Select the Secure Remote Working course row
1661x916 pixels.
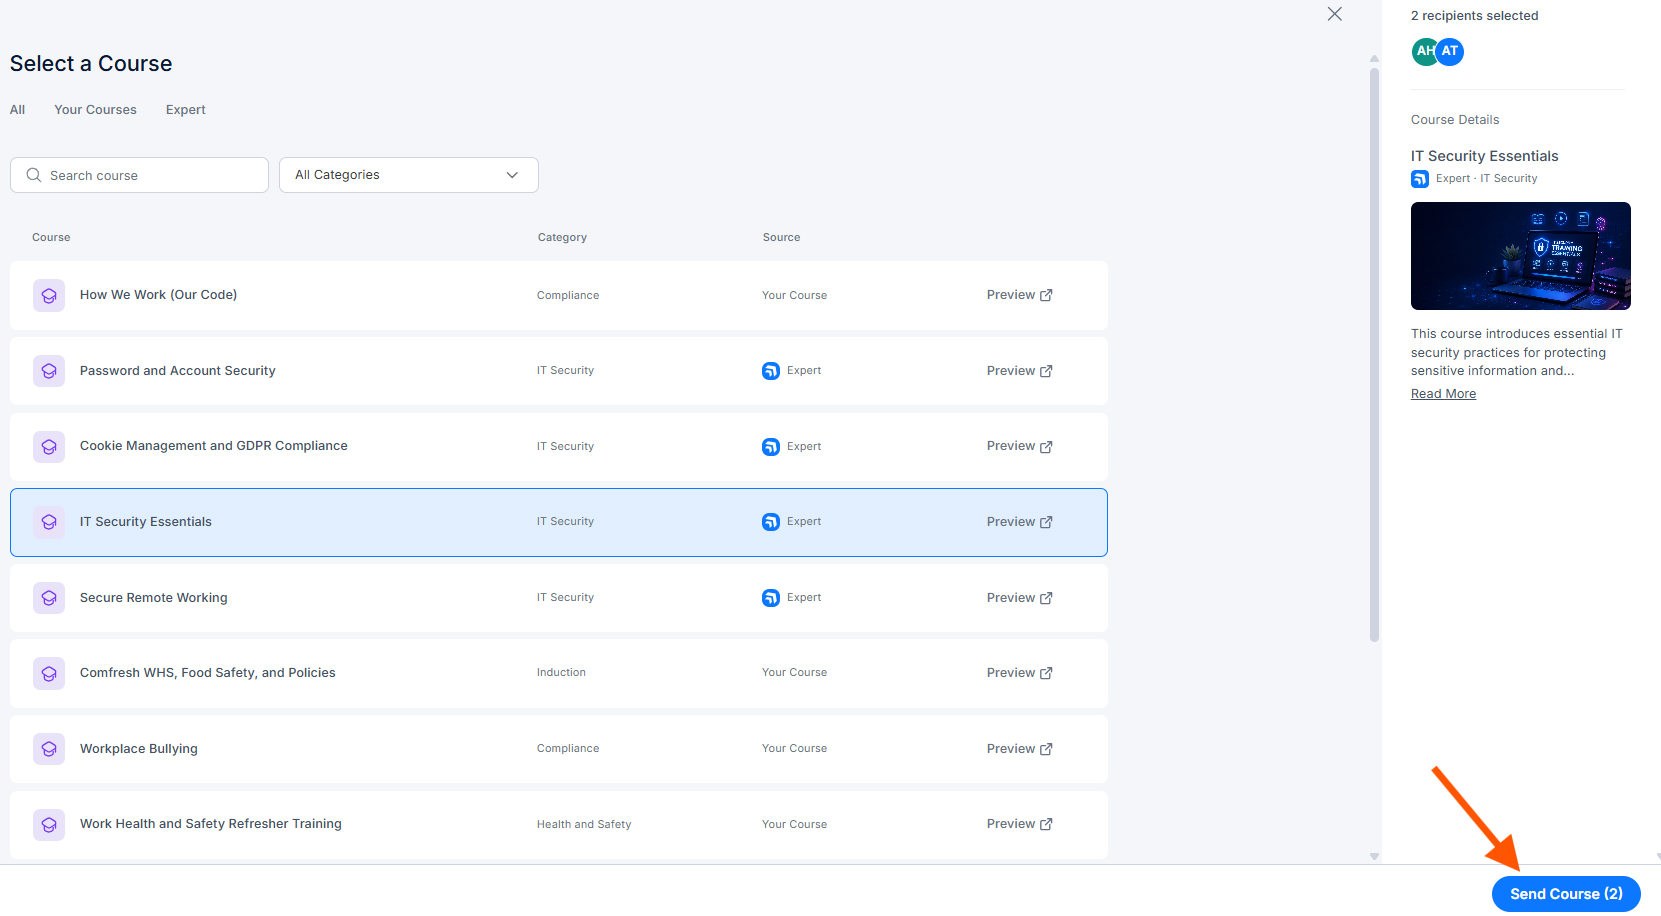[x=559, y=598]
